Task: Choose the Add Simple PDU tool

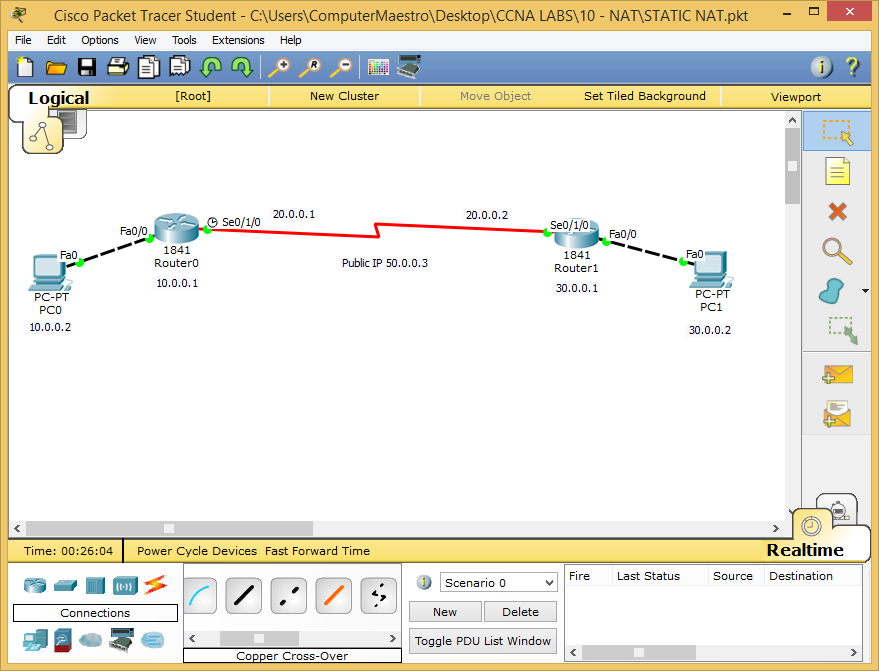Action: tap(839, 373)
